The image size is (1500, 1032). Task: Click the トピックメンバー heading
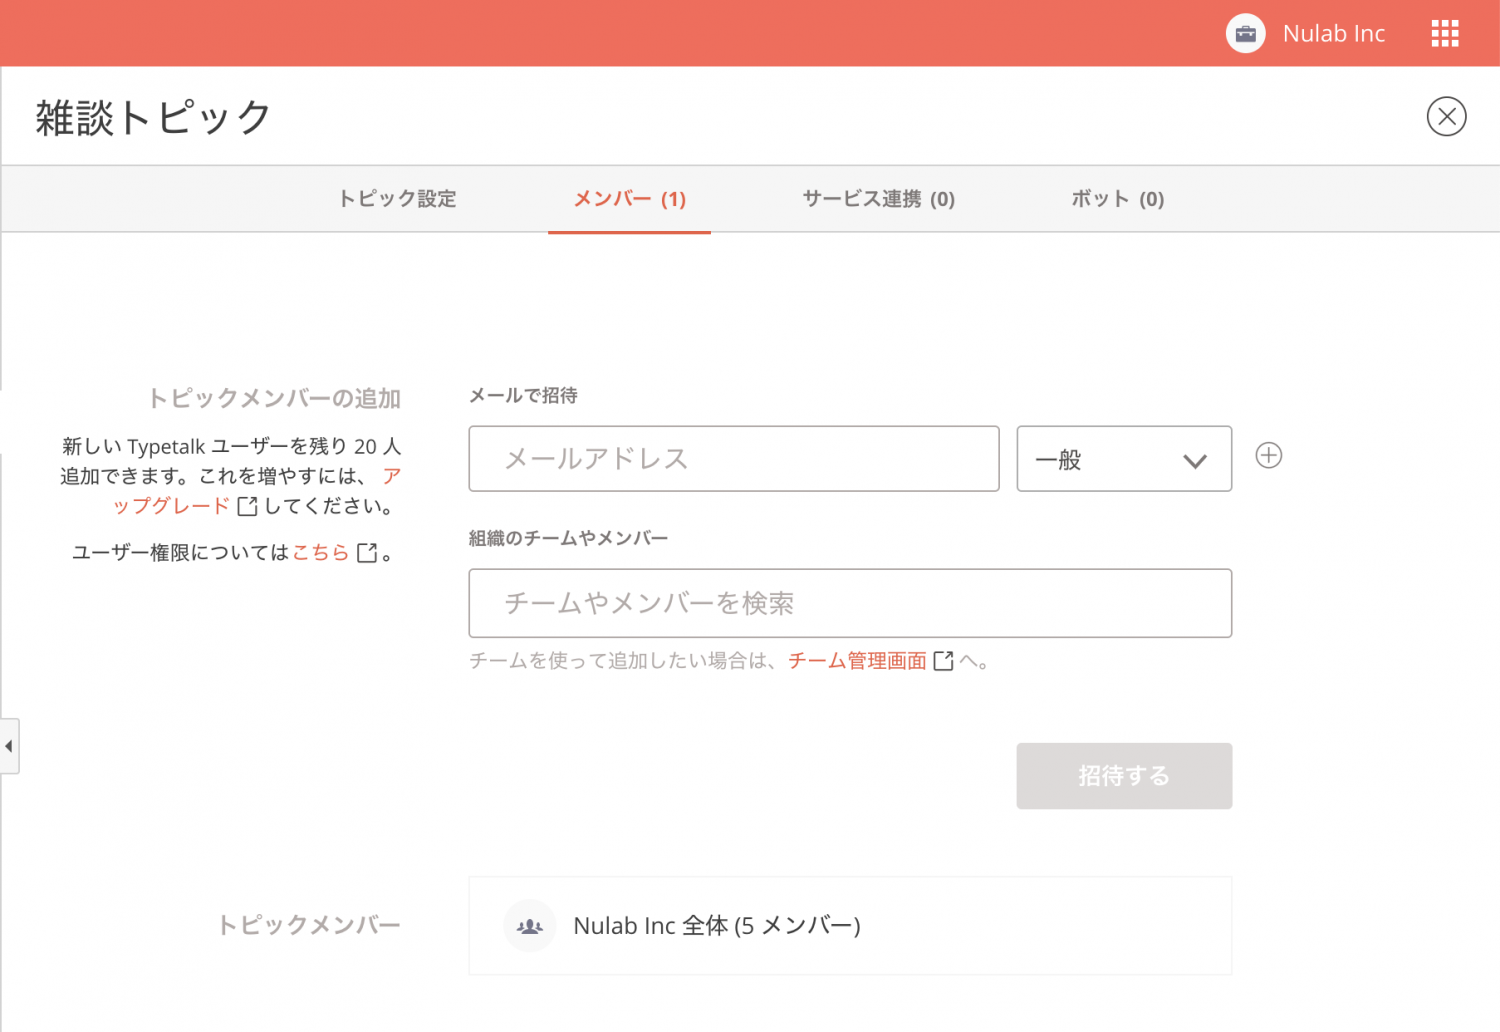tap(309, 925)
